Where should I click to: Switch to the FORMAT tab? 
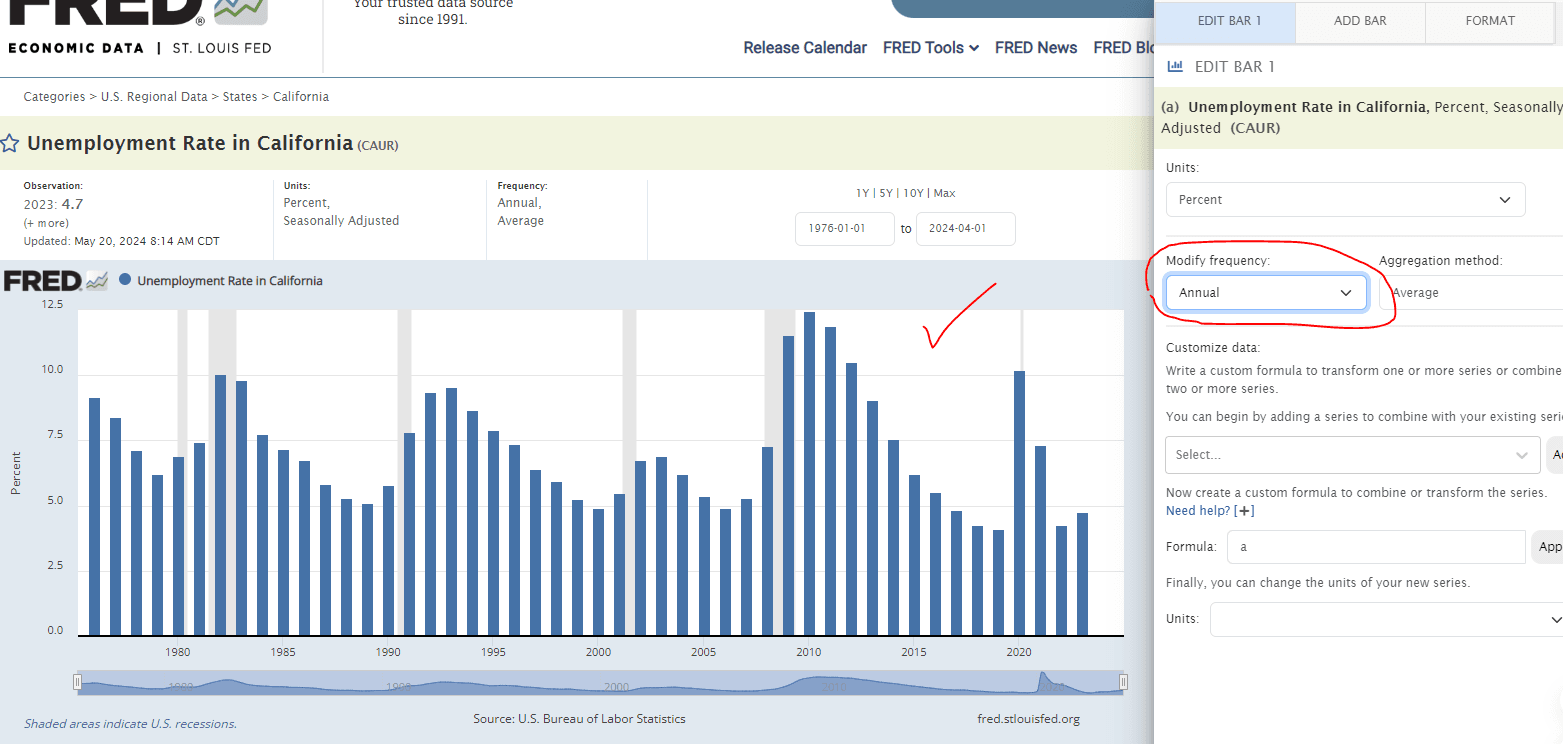[1489, 21]
